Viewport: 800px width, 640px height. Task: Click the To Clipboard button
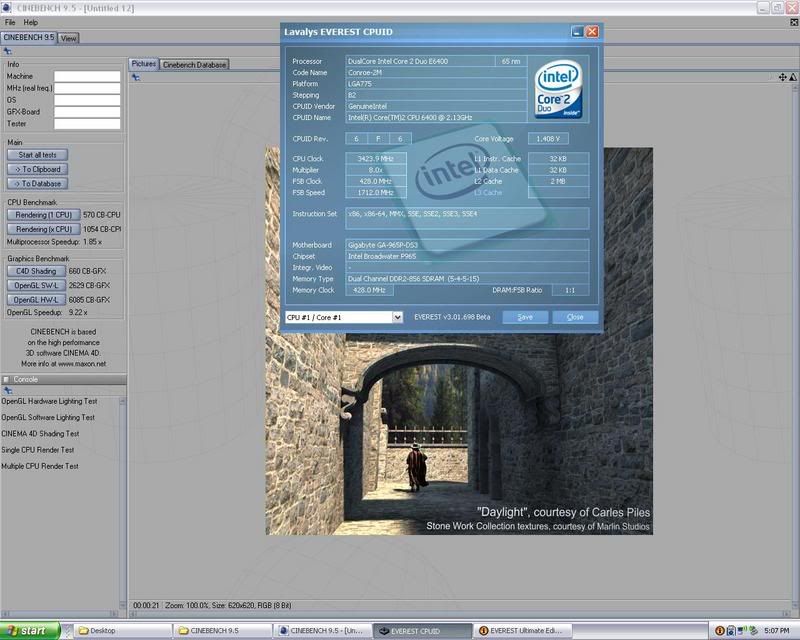[37, 169]
